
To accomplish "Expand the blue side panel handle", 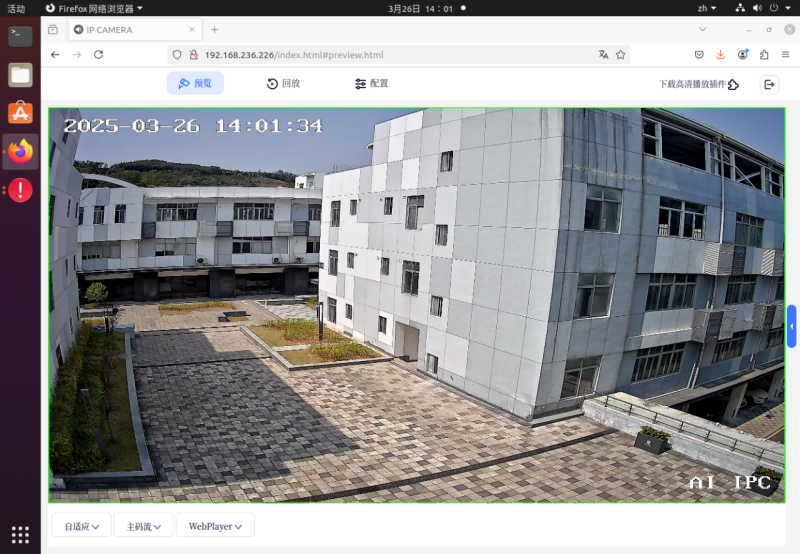I will tap(791, 326).
